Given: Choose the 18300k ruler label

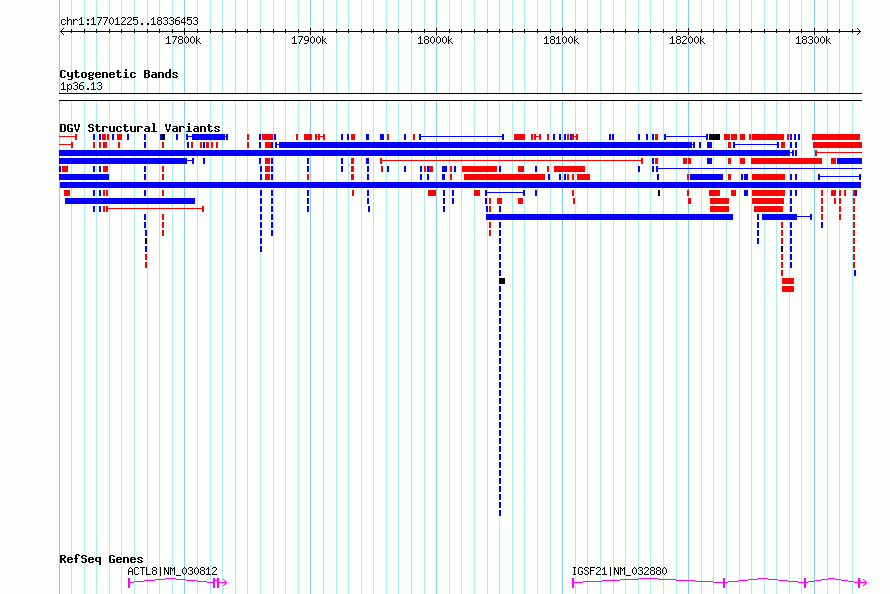Looking at the screenshot, I should [813, 40].
